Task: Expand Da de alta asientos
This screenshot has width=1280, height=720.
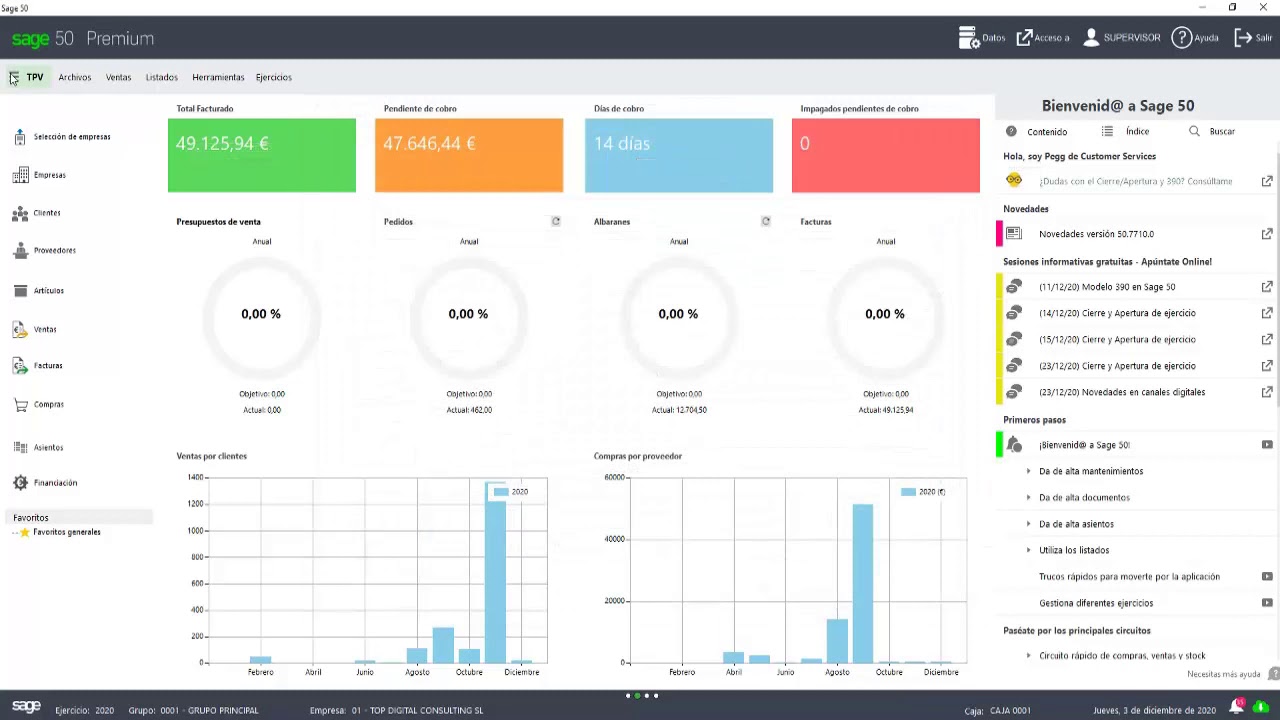Action: point(1028,524)
